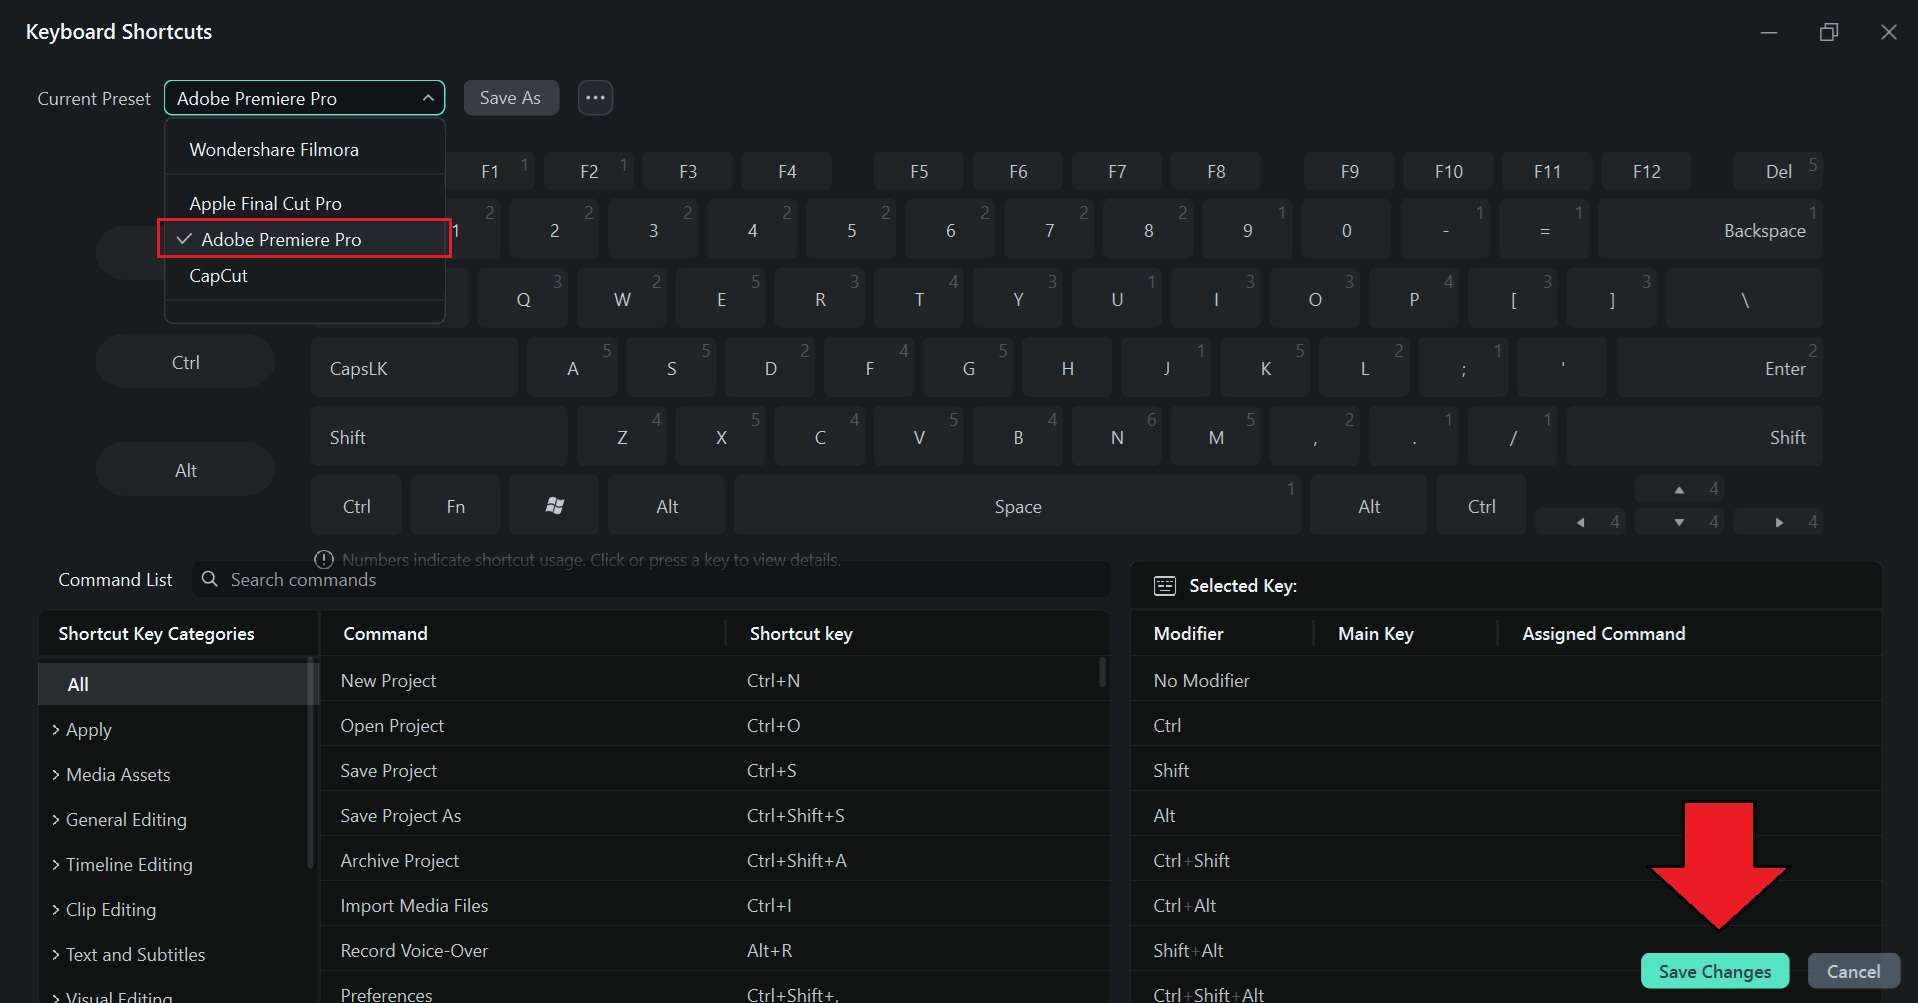
Task: Click the Command column header
Action: [x=385, y=633]
